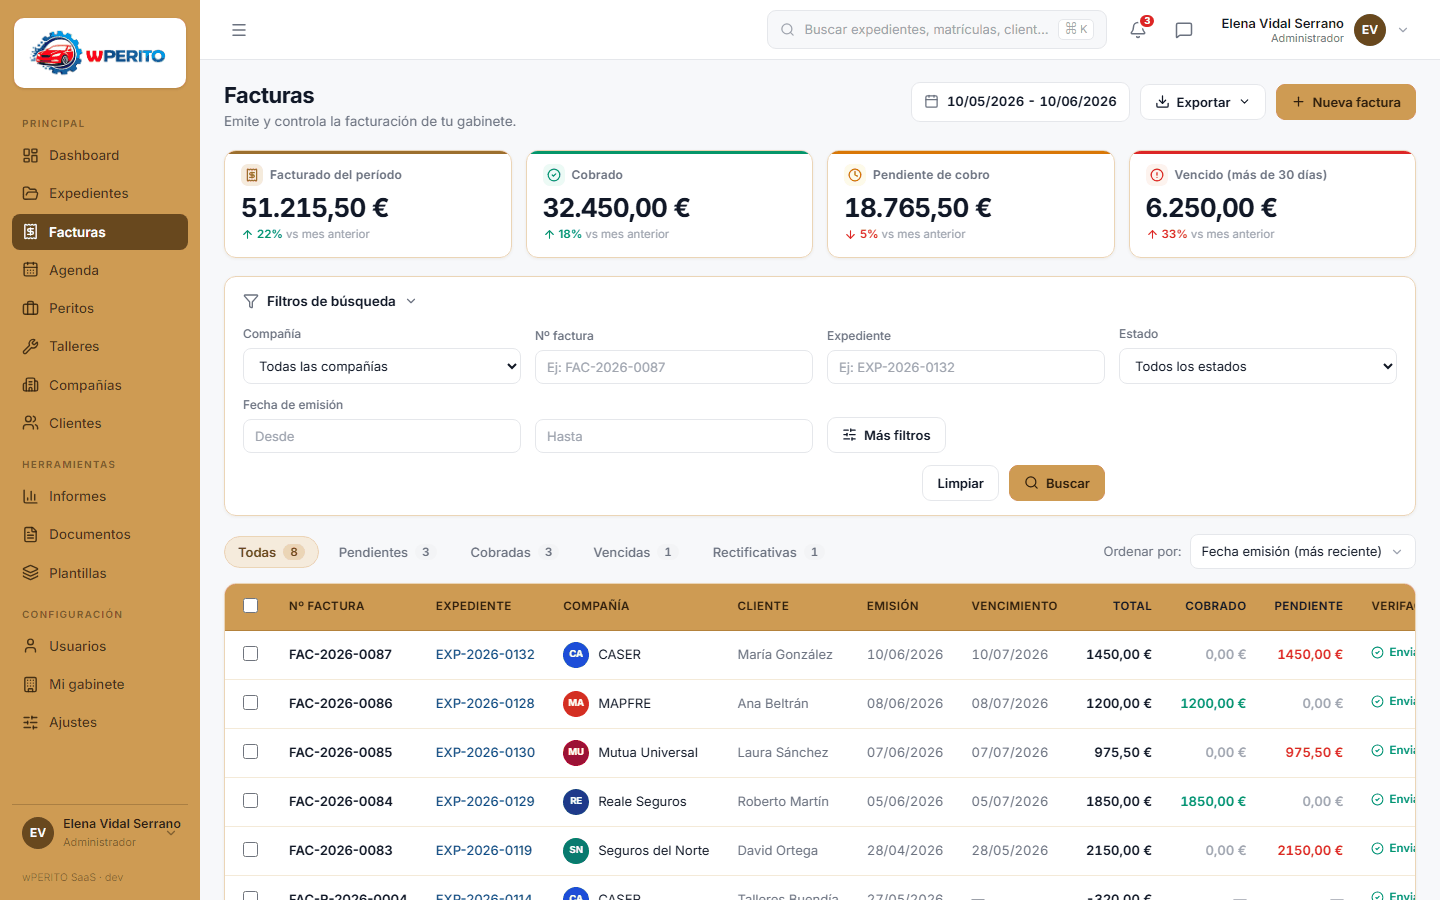Screen dimensions: 1440x900
Task: Click the Desde date input field
Action: pyautogui.click(x=382, y=436)
